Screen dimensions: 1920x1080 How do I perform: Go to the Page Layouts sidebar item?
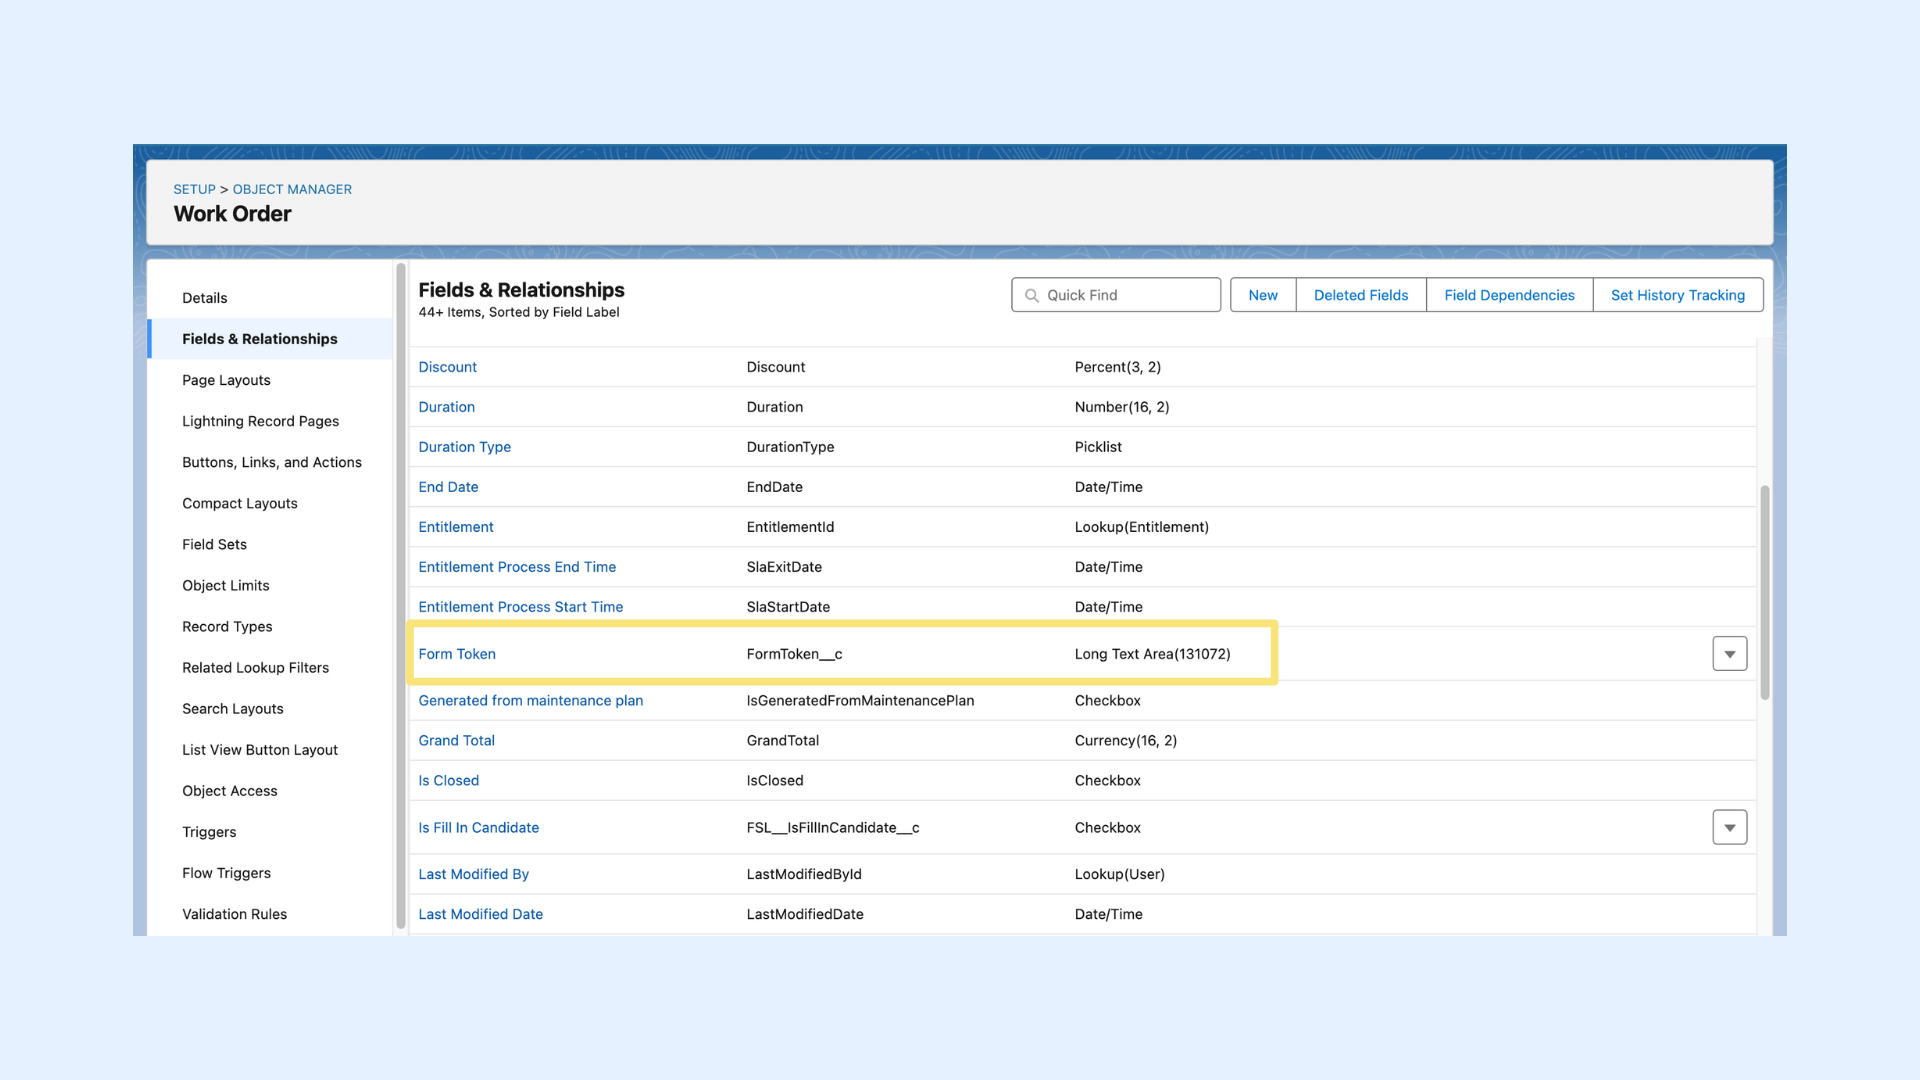[226, 380]
